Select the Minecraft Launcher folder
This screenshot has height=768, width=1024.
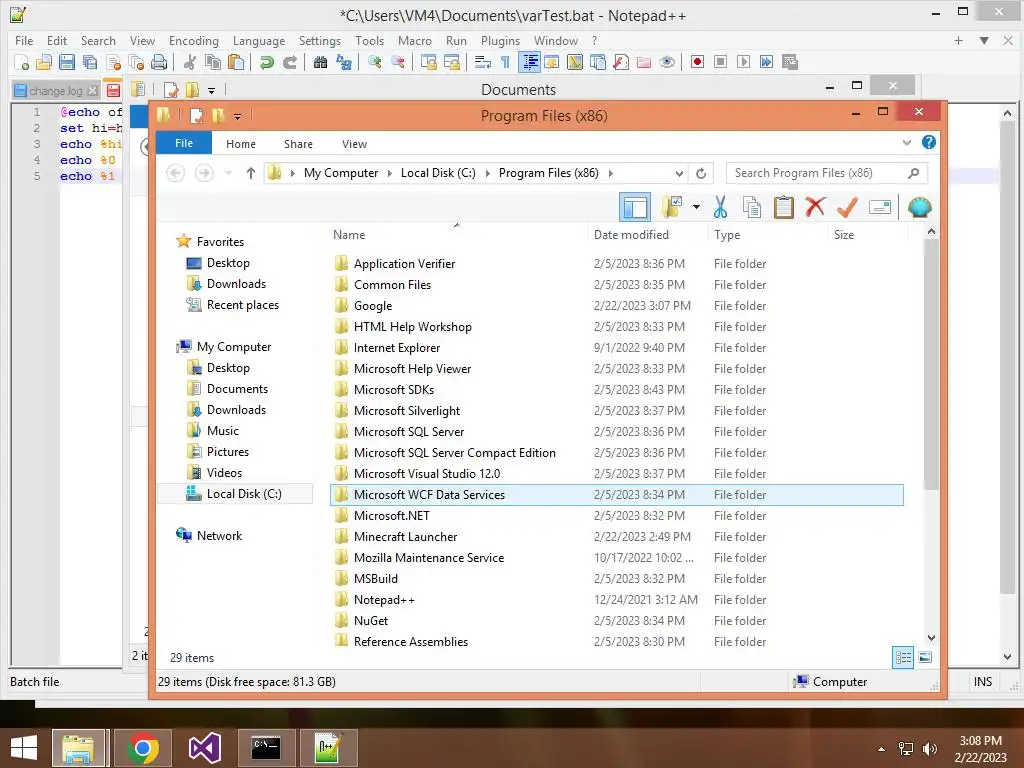(x=617, y=537)
